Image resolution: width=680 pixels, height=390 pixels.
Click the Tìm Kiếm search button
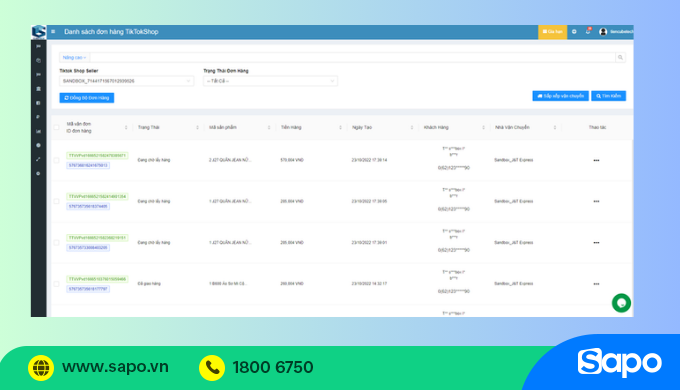pos(608,96)
